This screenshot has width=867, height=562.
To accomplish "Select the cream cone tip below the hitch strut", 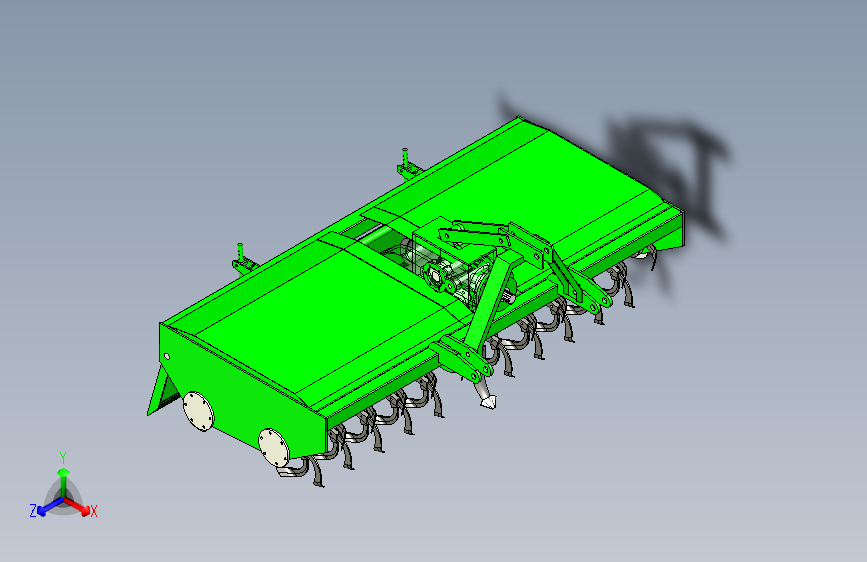I will coord(488,401).
